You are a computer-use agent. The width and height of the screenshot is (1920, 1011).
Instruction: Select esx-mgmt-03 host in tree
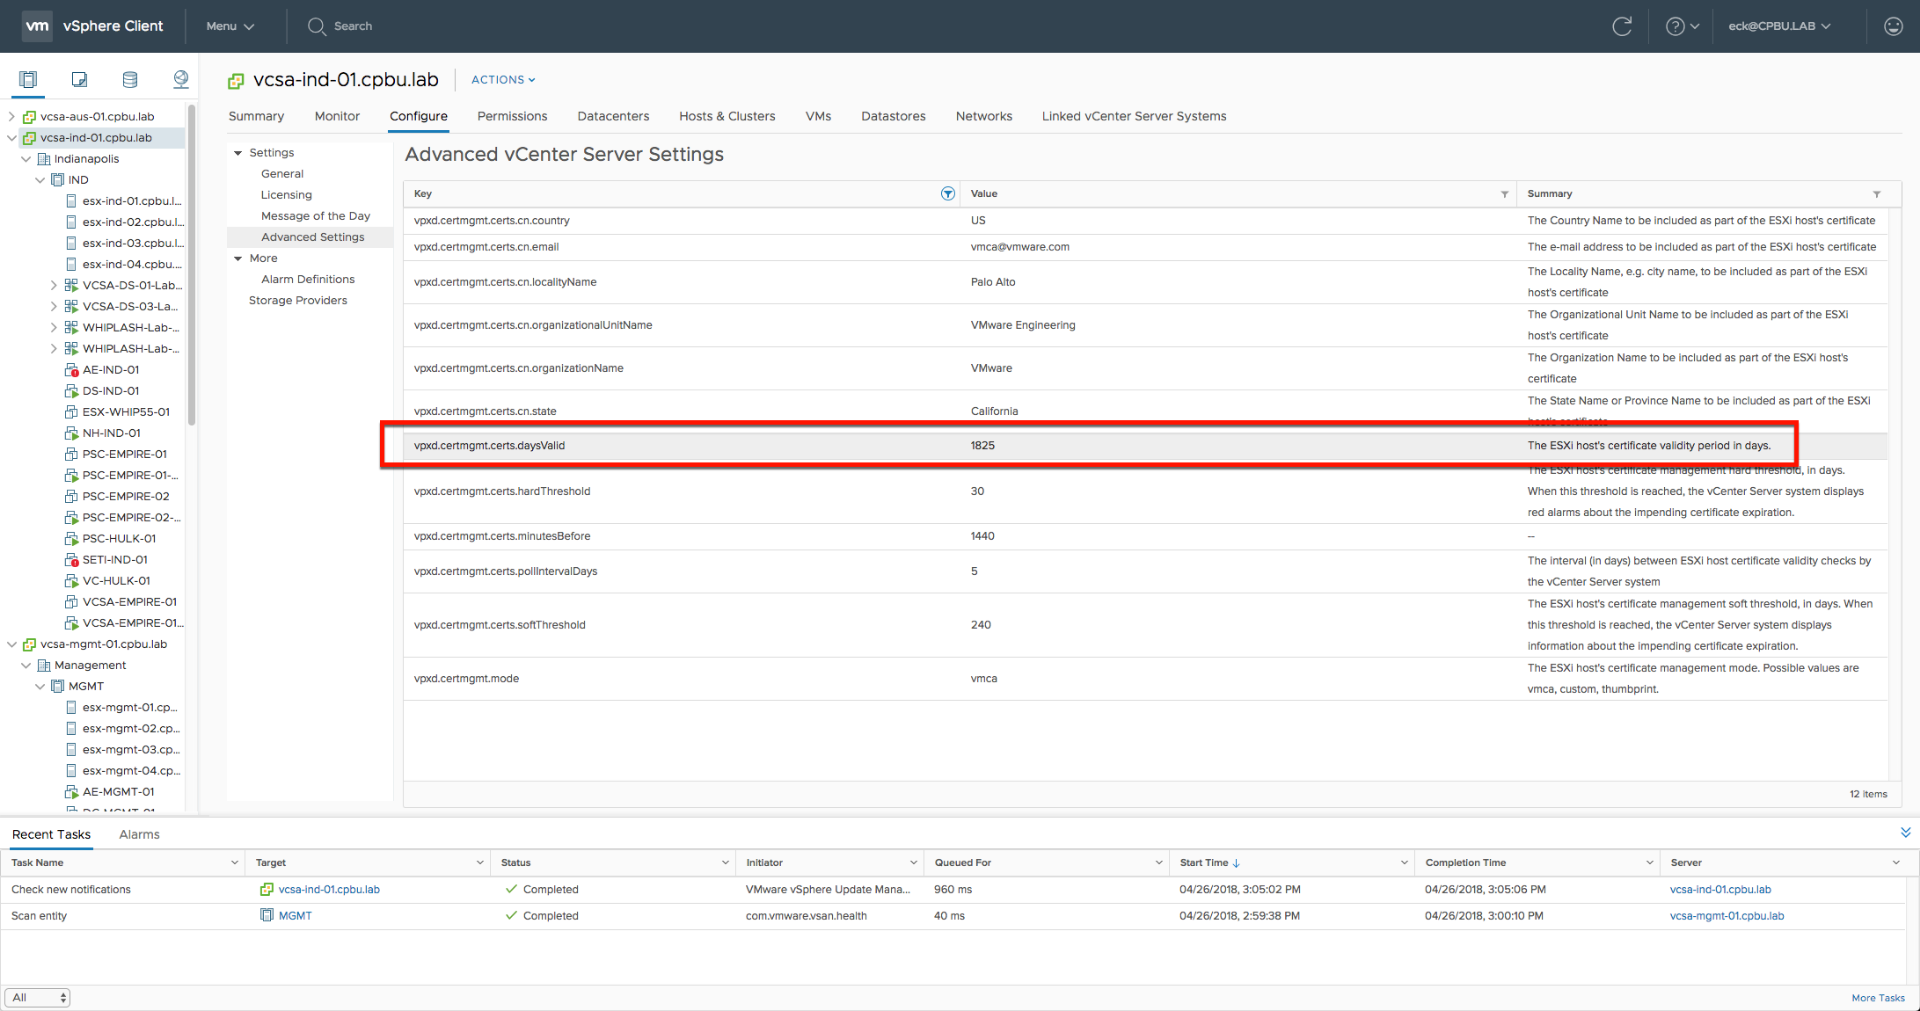[x=131, y=749]
